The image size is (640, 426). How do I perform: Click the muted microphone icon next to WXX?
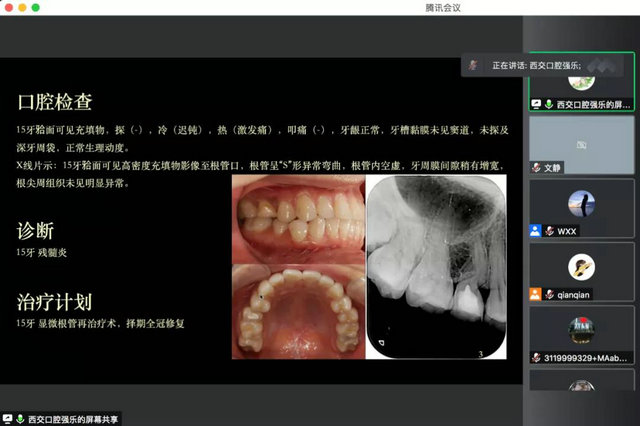[x=549, y=231]
